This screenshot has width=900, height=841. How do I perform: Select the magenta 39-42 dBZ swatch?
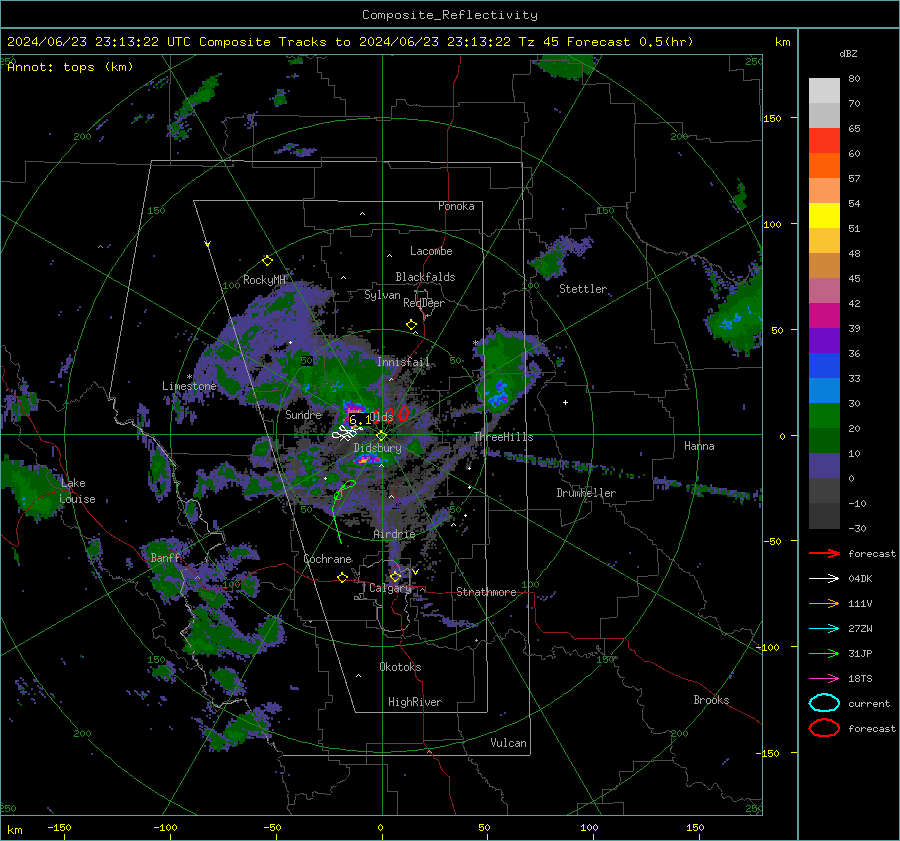(x=824, y=316)
